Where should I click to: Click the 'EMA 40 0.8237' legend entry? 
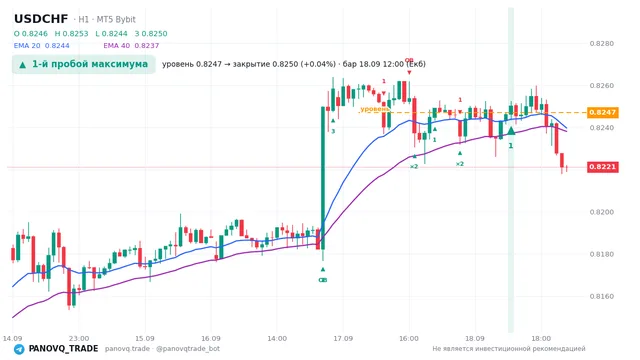point(131,46)
